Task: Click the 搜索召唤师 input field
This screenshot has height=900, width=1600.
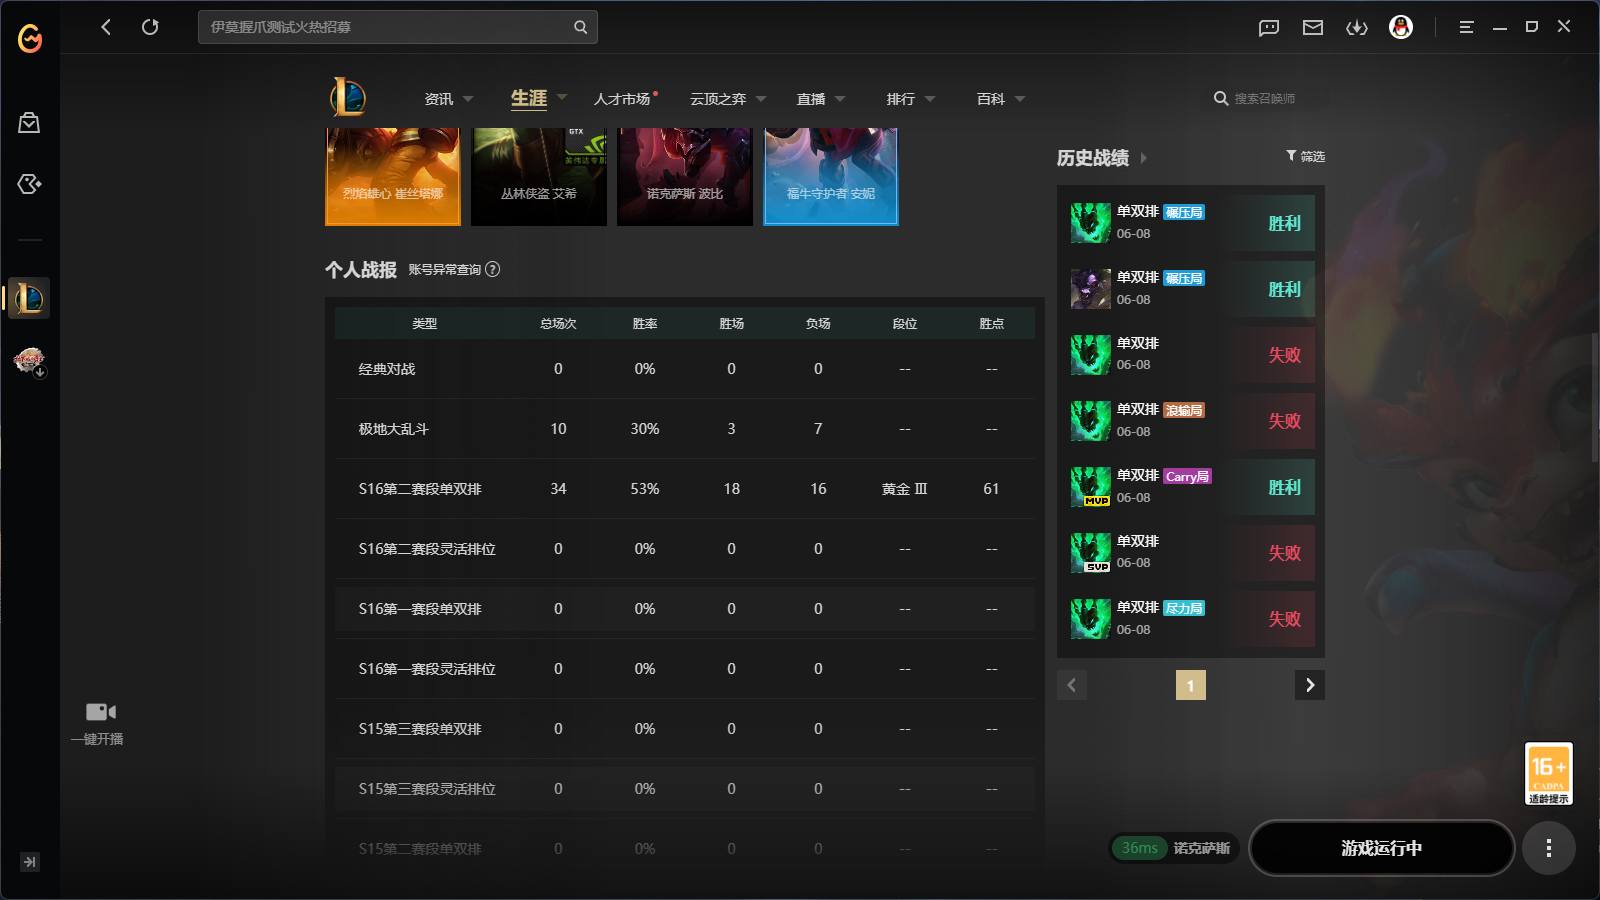Action: click(x=1264, y=99)
